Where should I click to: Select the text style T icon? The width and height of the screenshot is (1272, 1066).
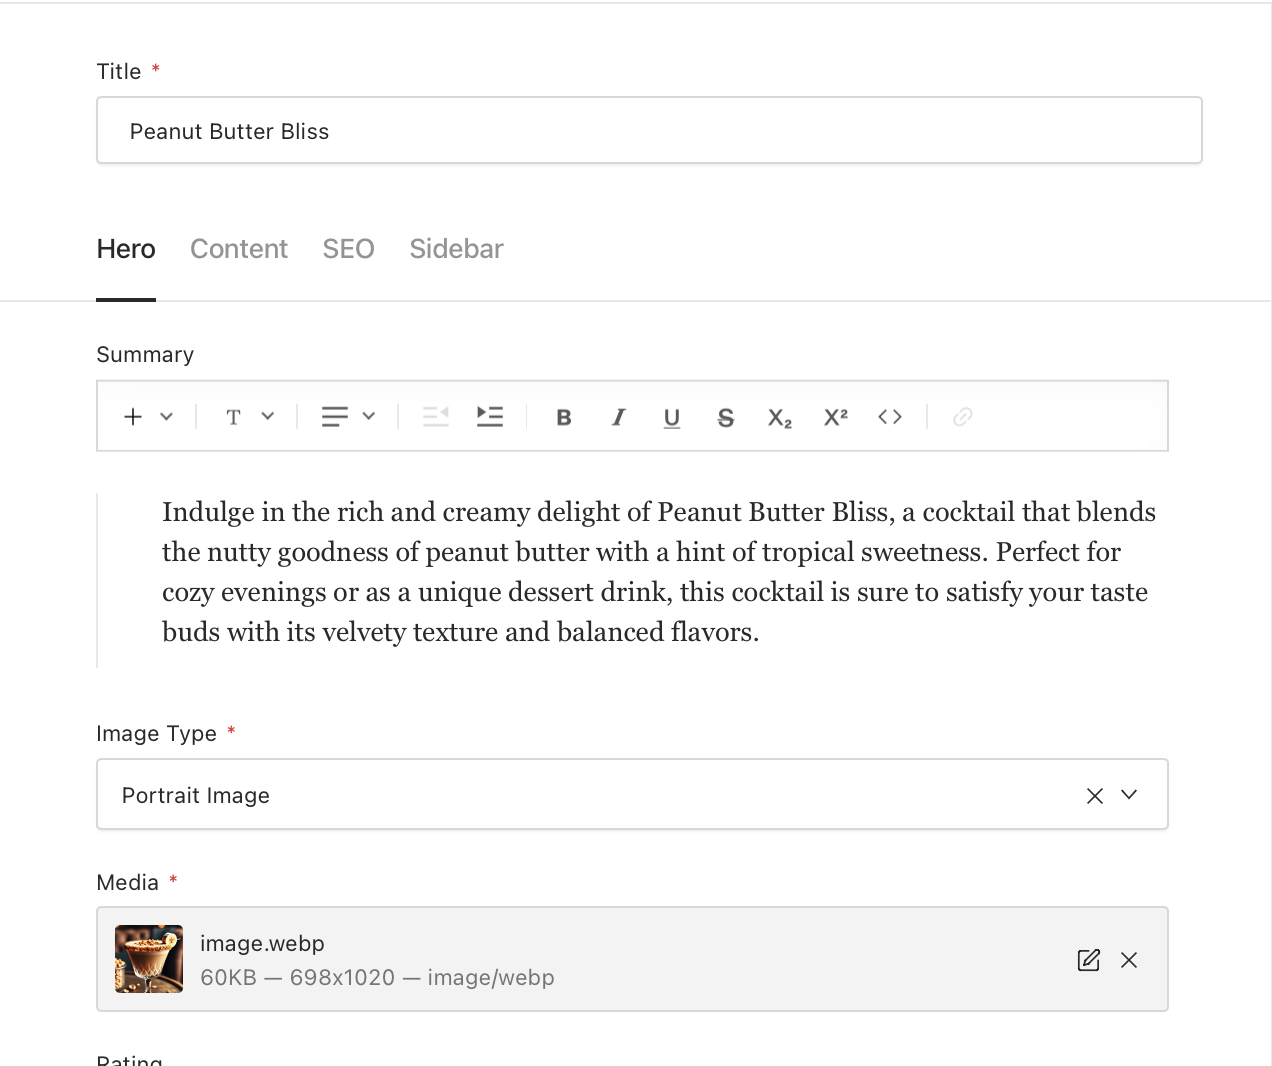pyautogui.click(x=233, y=417)
